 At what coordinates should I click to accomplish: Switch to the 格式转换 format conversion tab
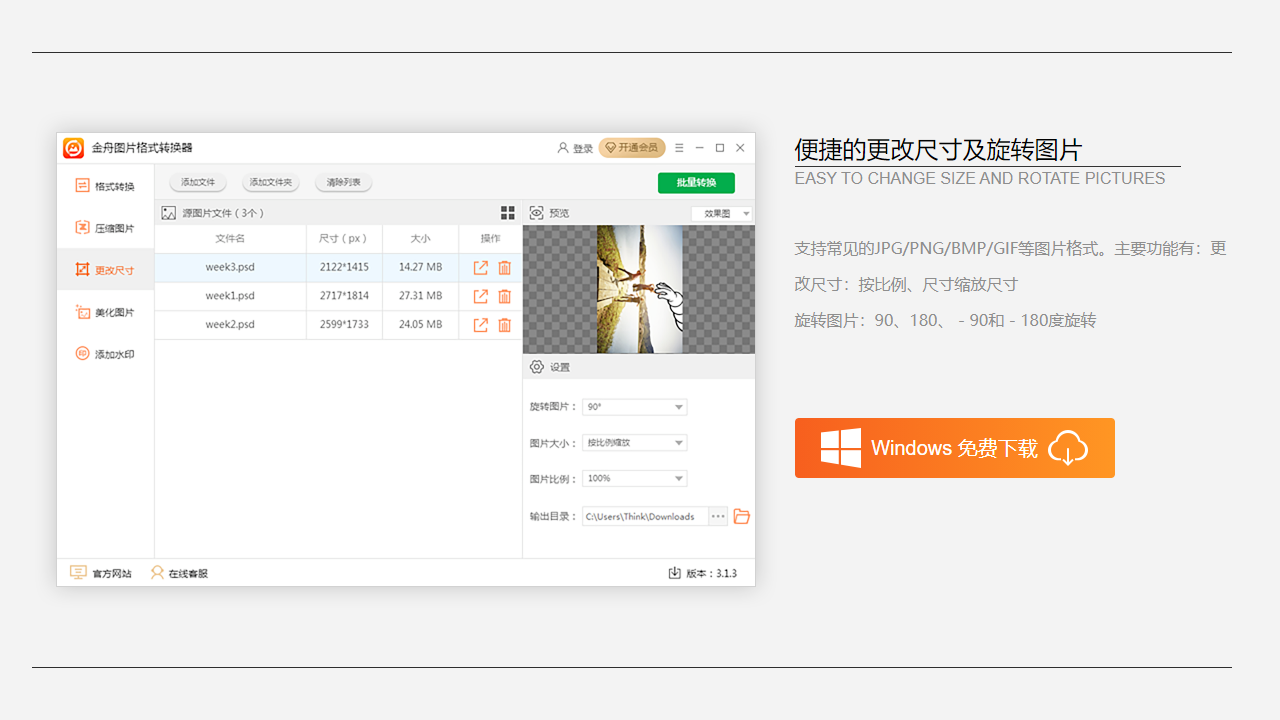(x=105, y=185)
